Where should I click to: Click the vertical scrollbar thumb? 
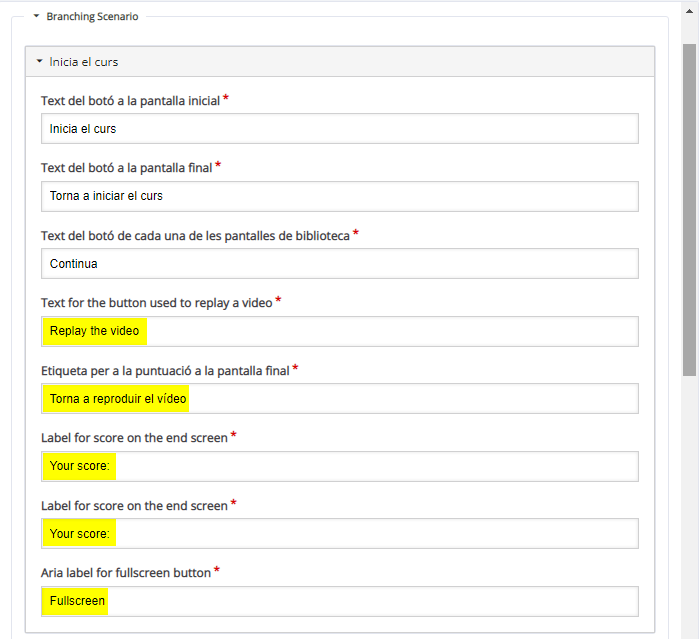(x=690, y=210)
